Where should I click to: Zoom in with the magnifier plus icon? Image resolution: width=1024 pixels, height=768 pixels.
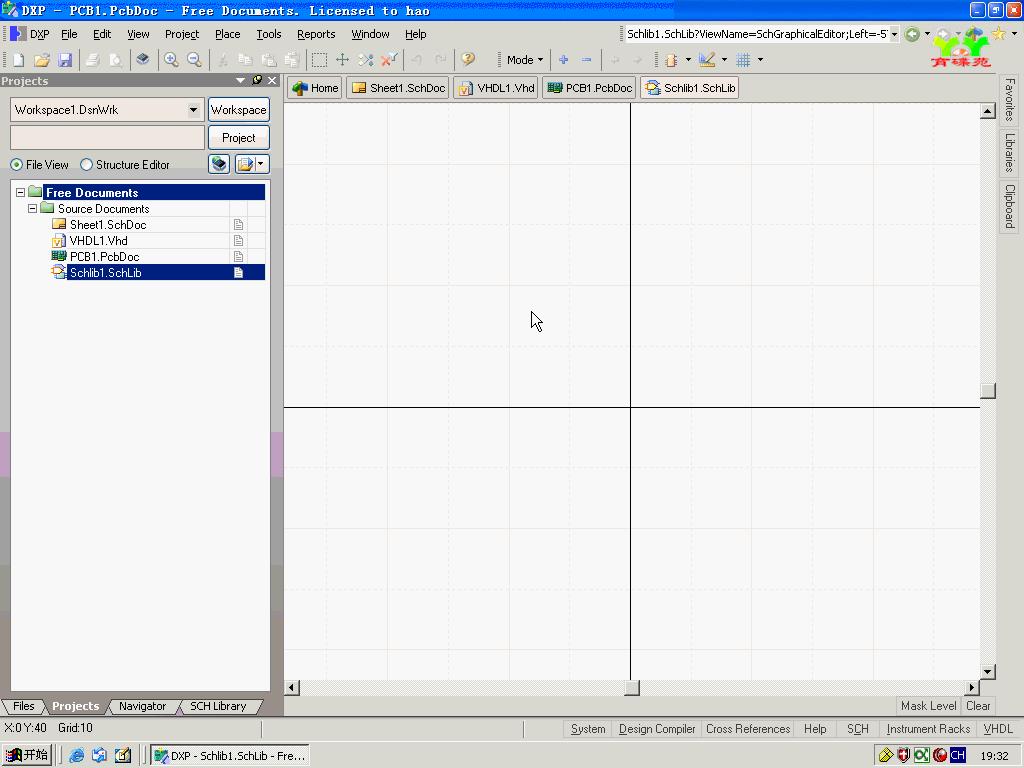pyautogui.click(x=171, y=60)
